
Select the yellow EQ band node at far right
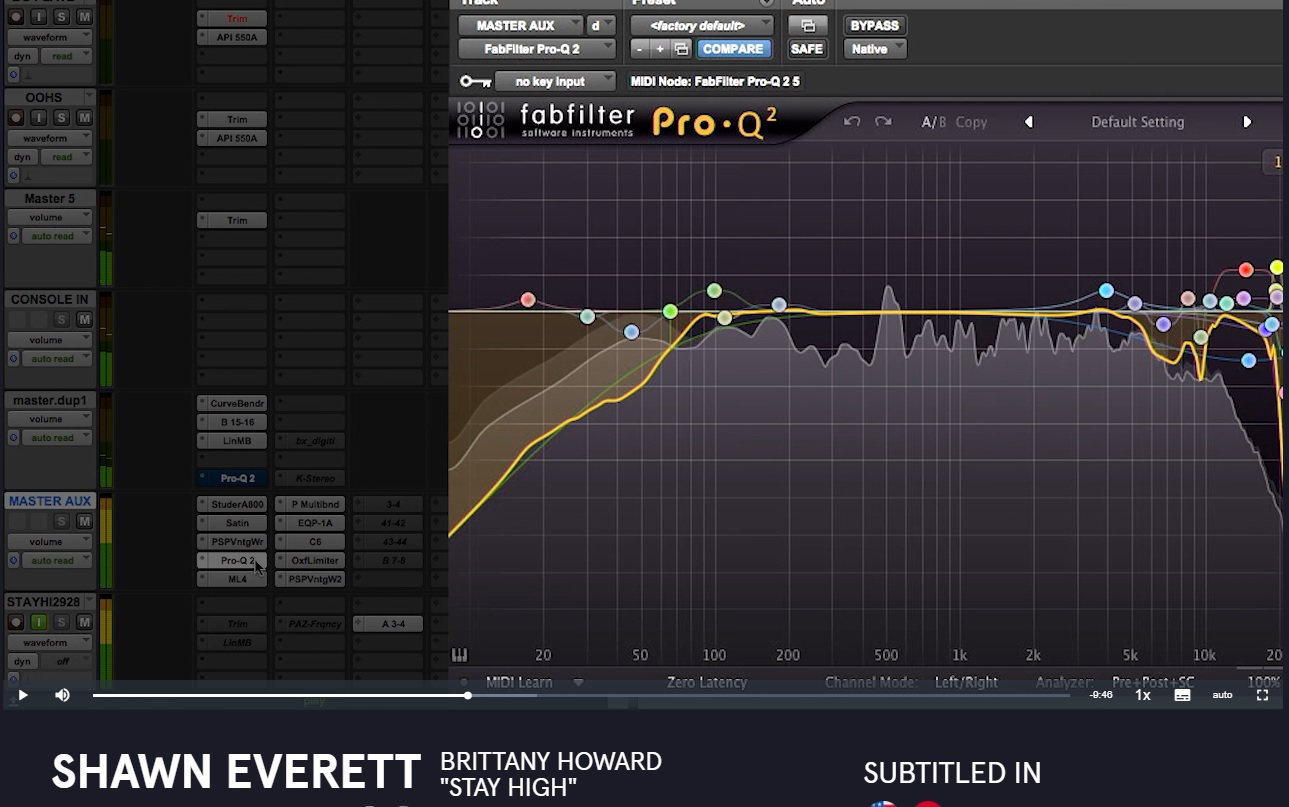[x=1277, y=267]
